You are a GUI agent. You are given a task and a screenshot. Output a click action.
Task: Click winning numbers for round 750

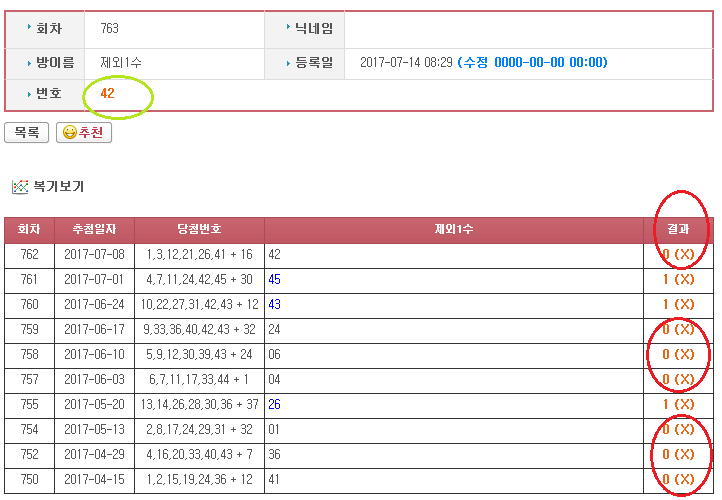[199, 480]
